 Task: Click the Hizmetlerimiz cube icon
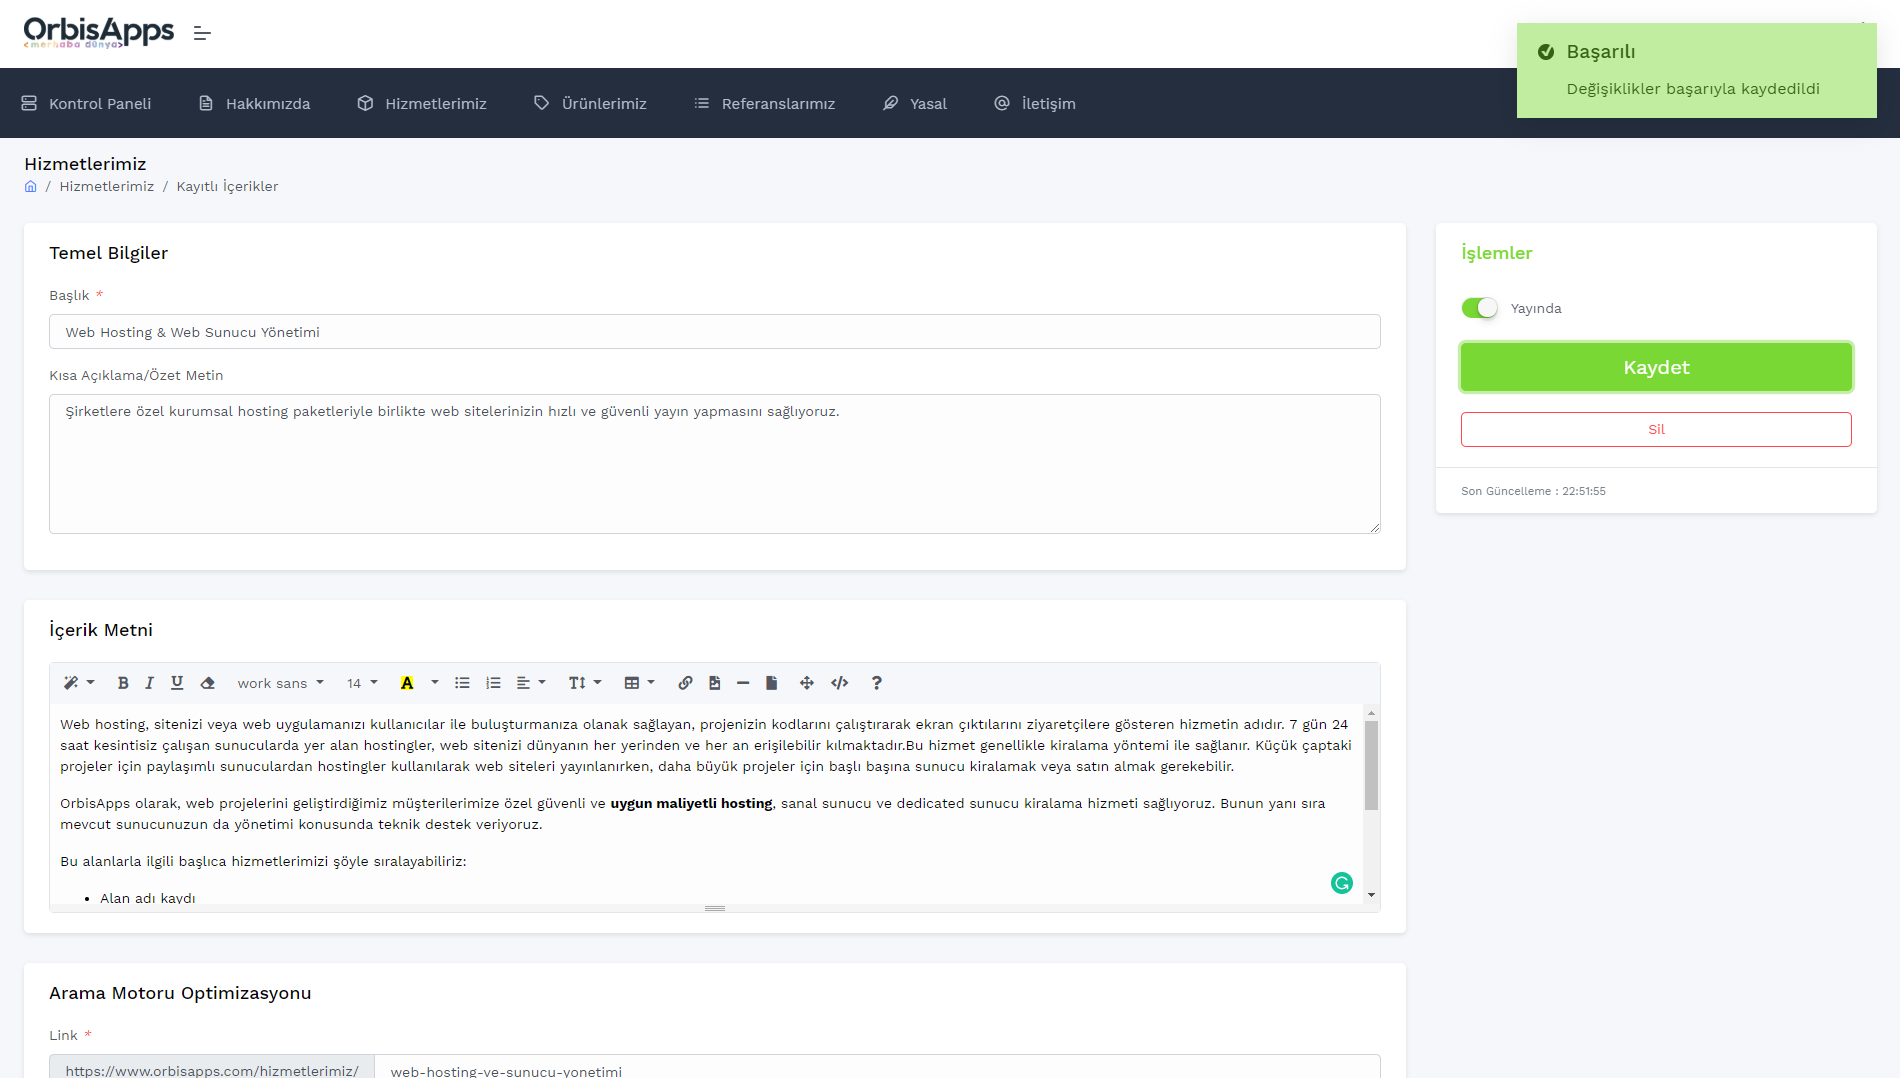click(365, 103)
